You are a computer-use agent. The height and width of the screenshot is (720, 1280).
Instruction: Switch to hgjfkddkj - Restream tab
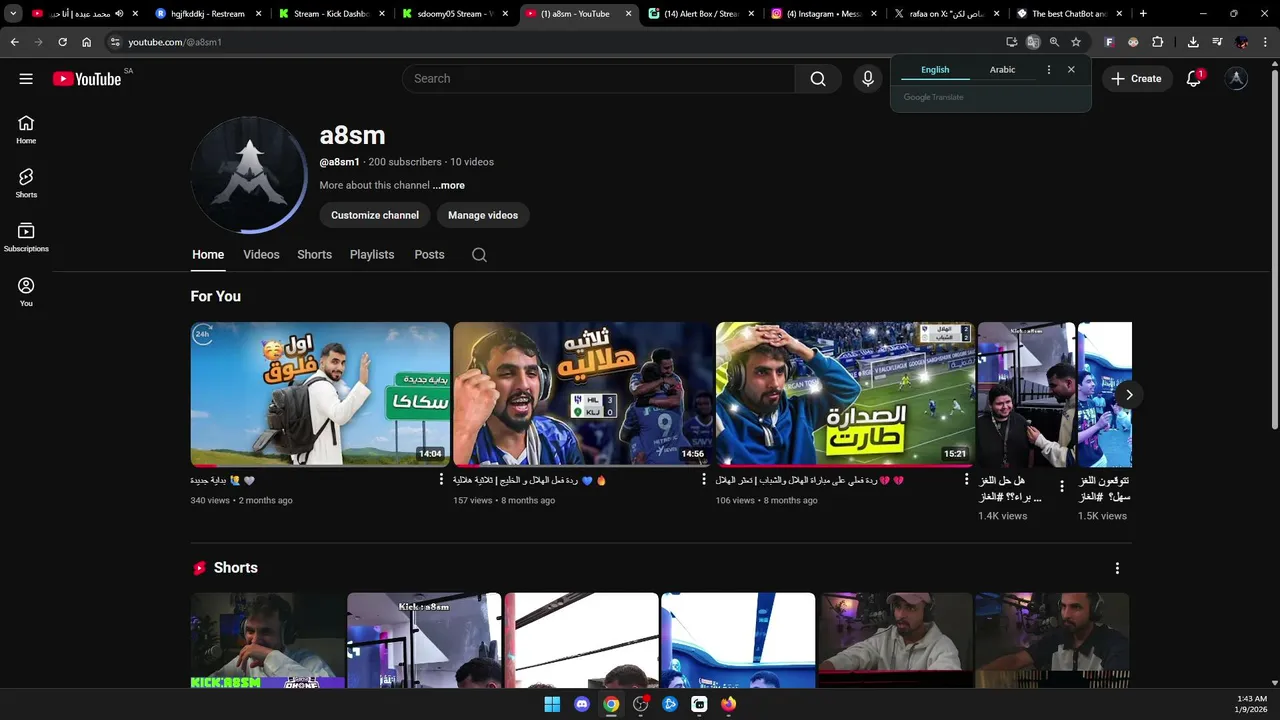(x=207, y=14)
